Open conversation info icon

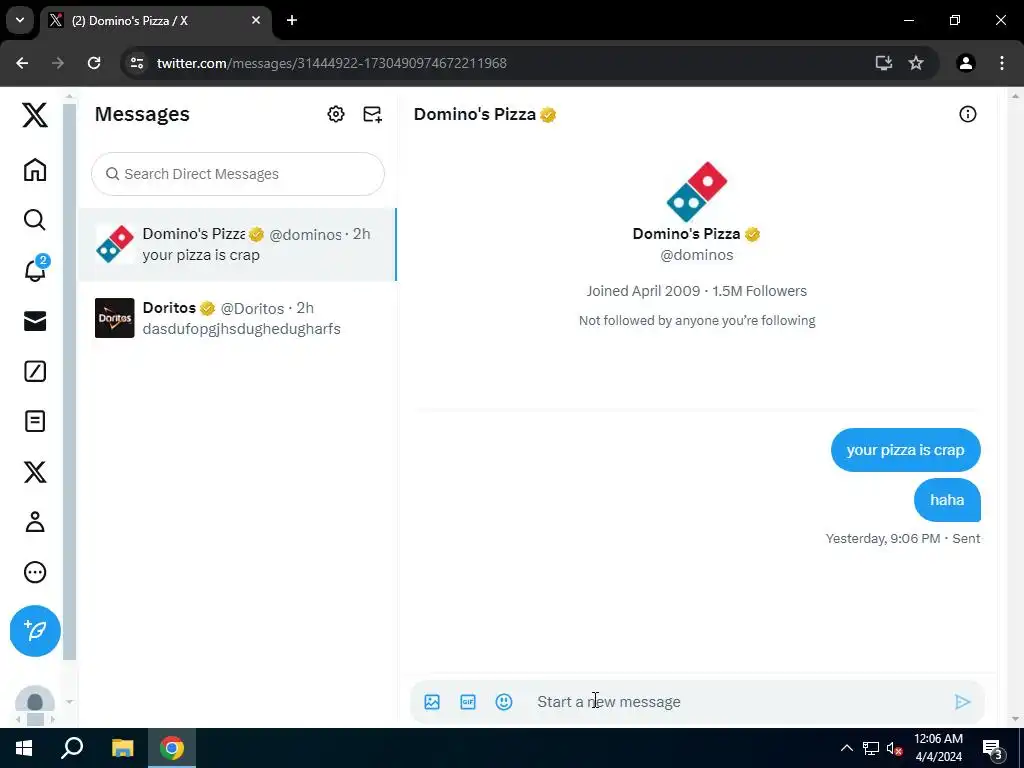pos(967,114)
